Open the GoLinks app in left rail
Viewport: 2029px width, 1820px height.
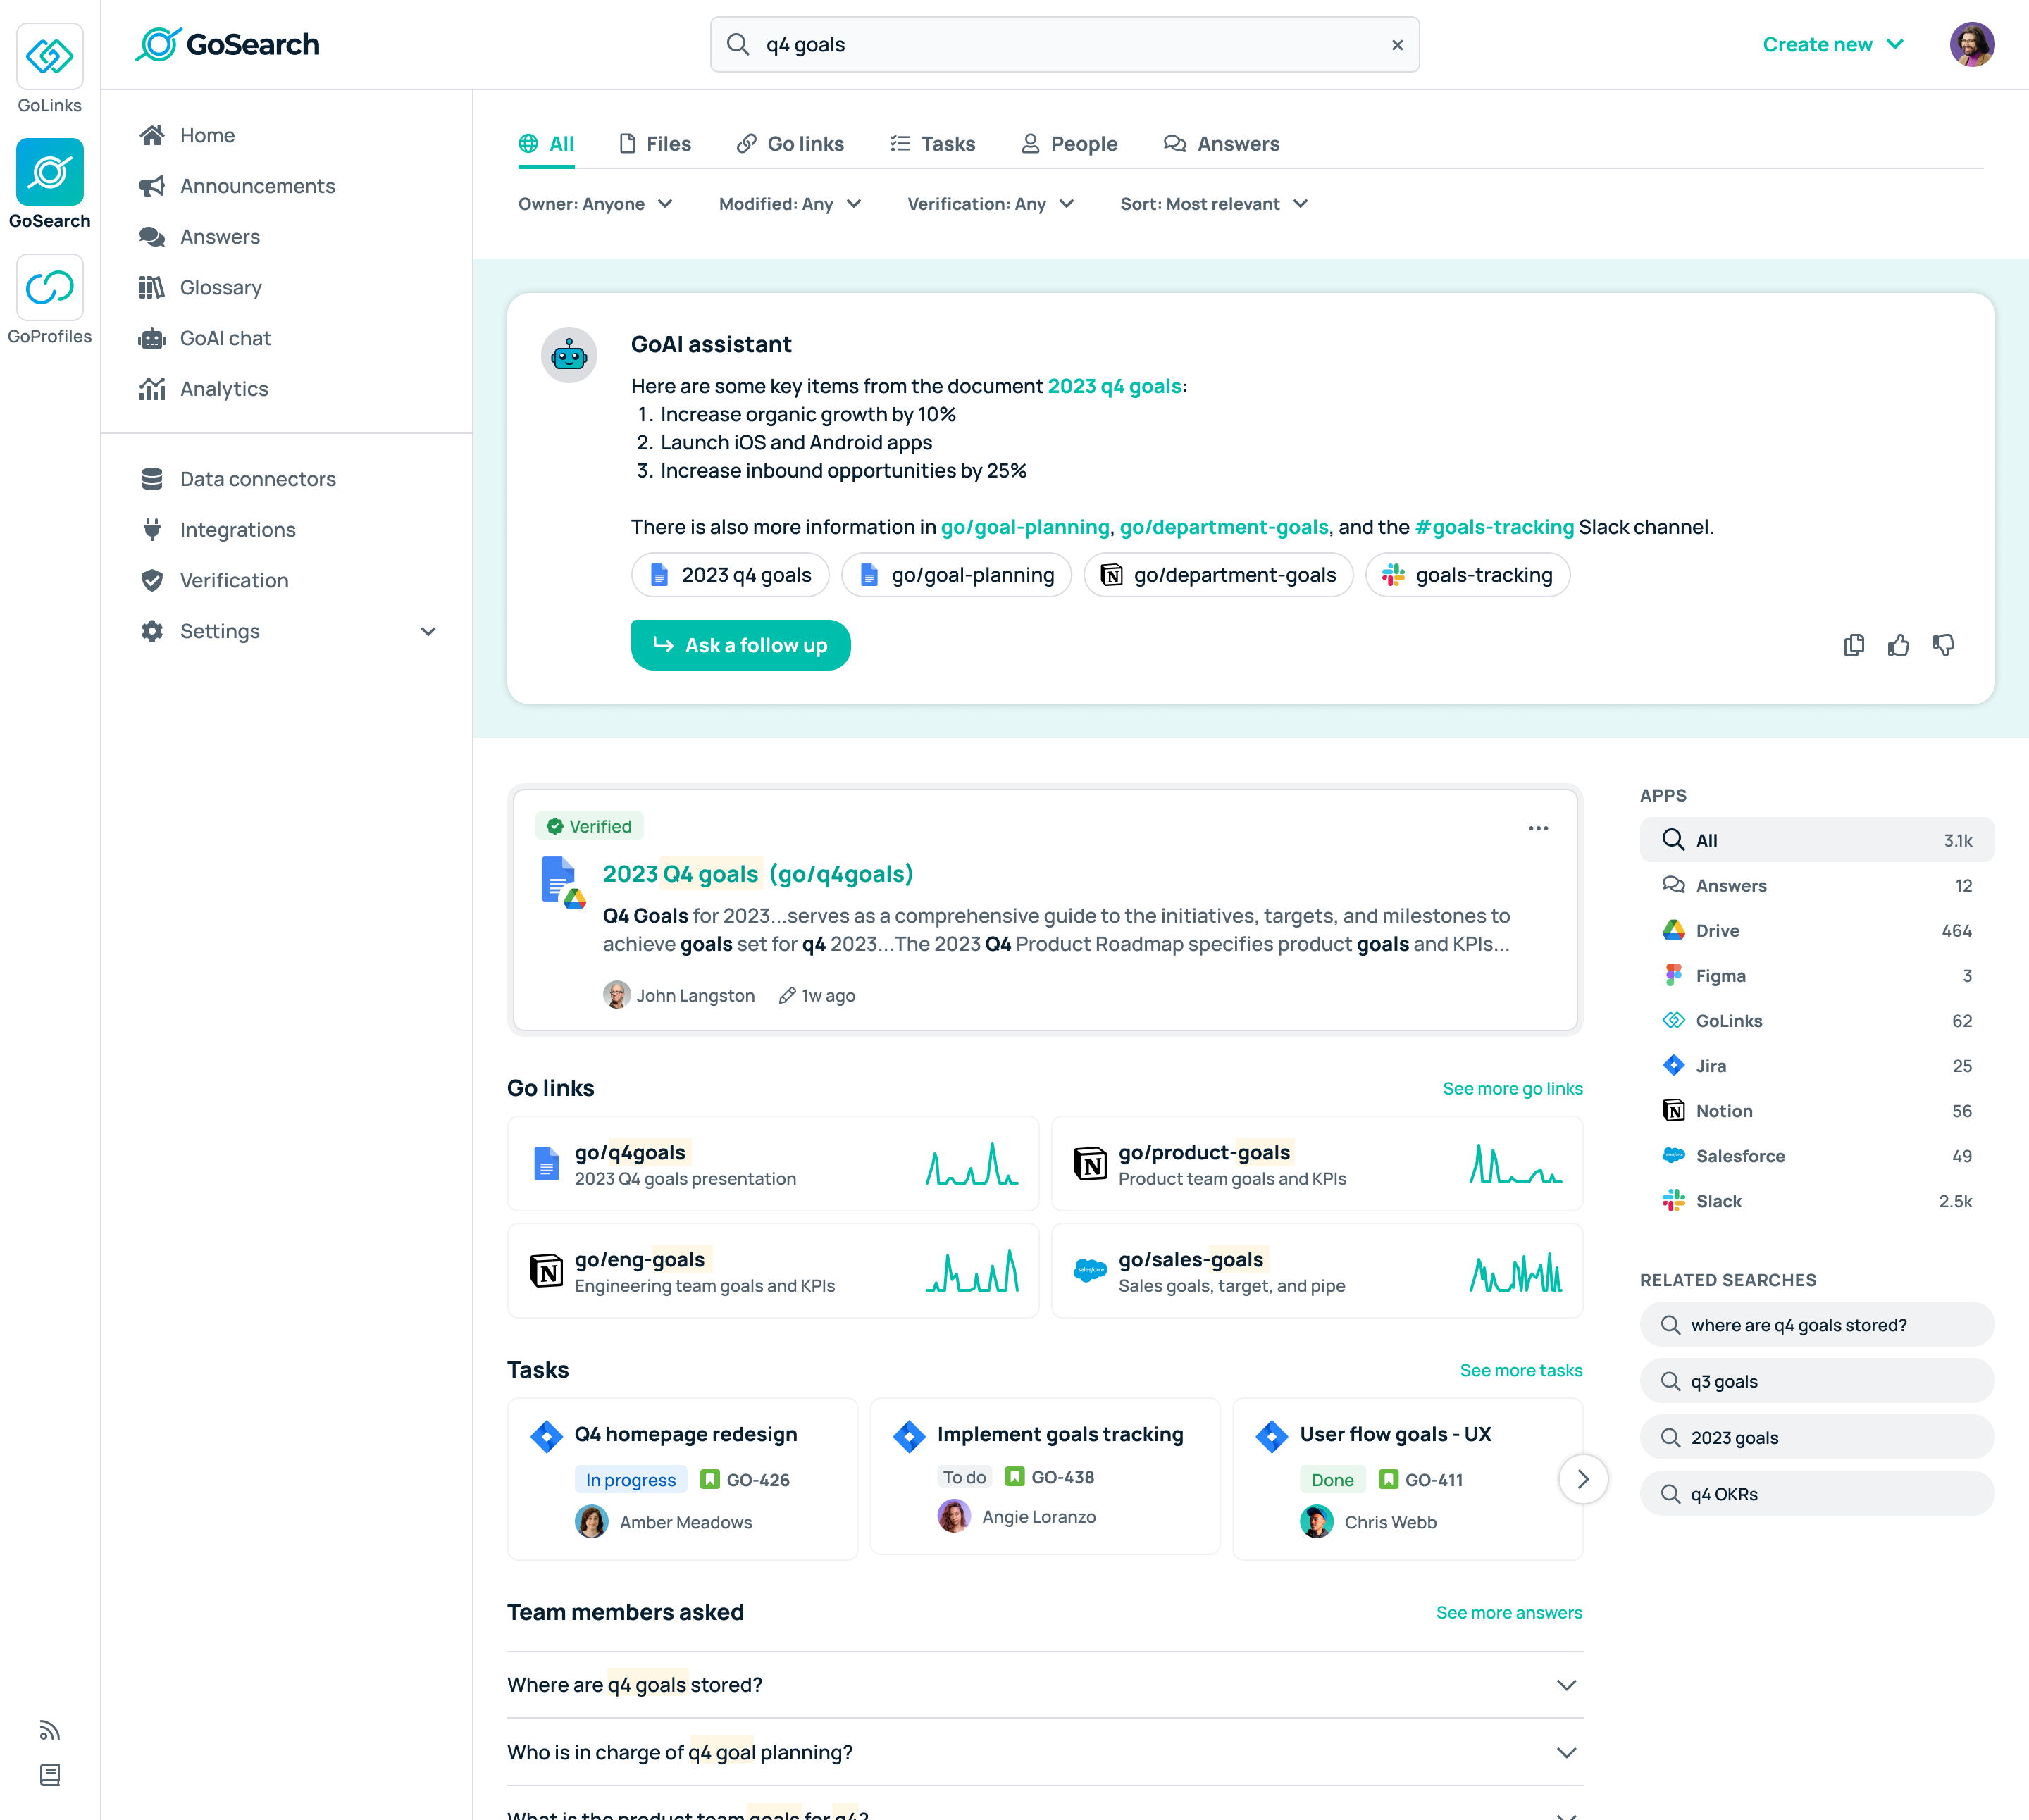[49, 57]
